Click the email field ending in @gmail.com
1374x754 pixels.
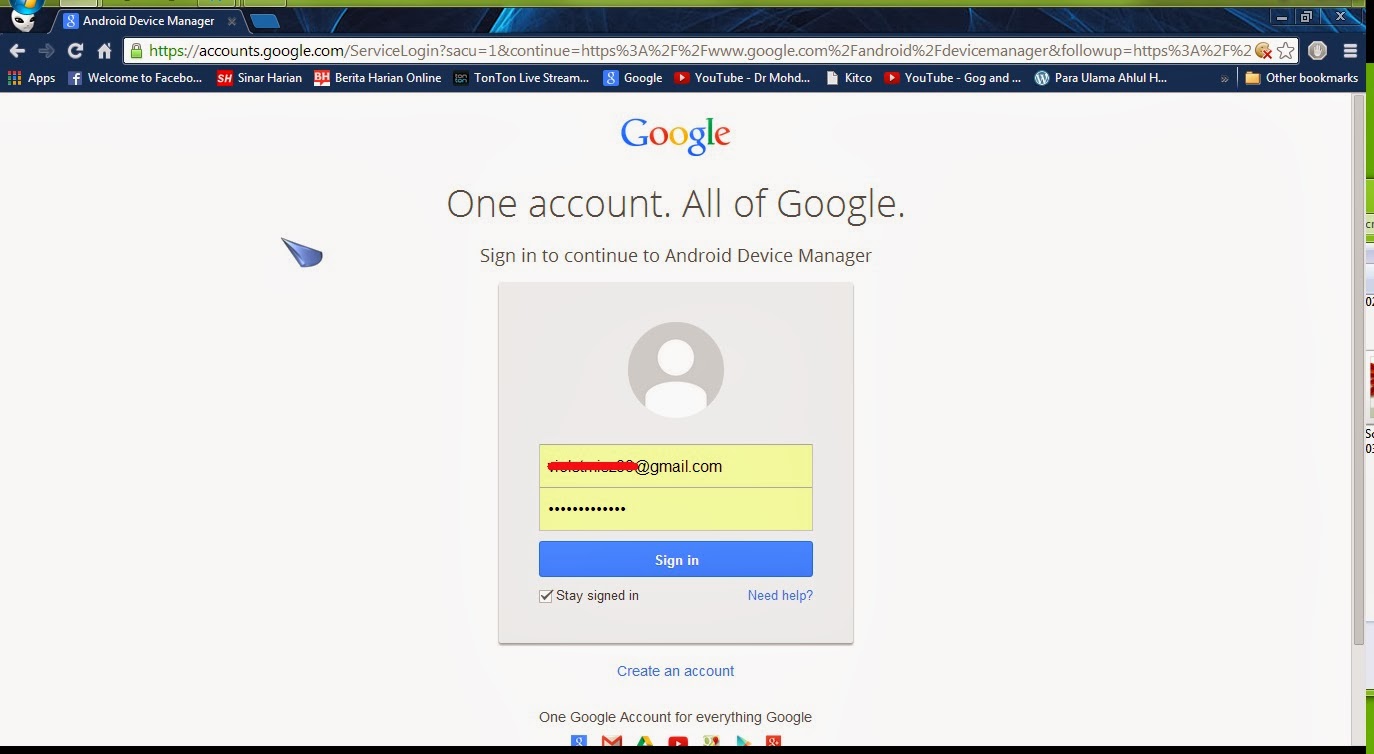[x=676, y=466]
